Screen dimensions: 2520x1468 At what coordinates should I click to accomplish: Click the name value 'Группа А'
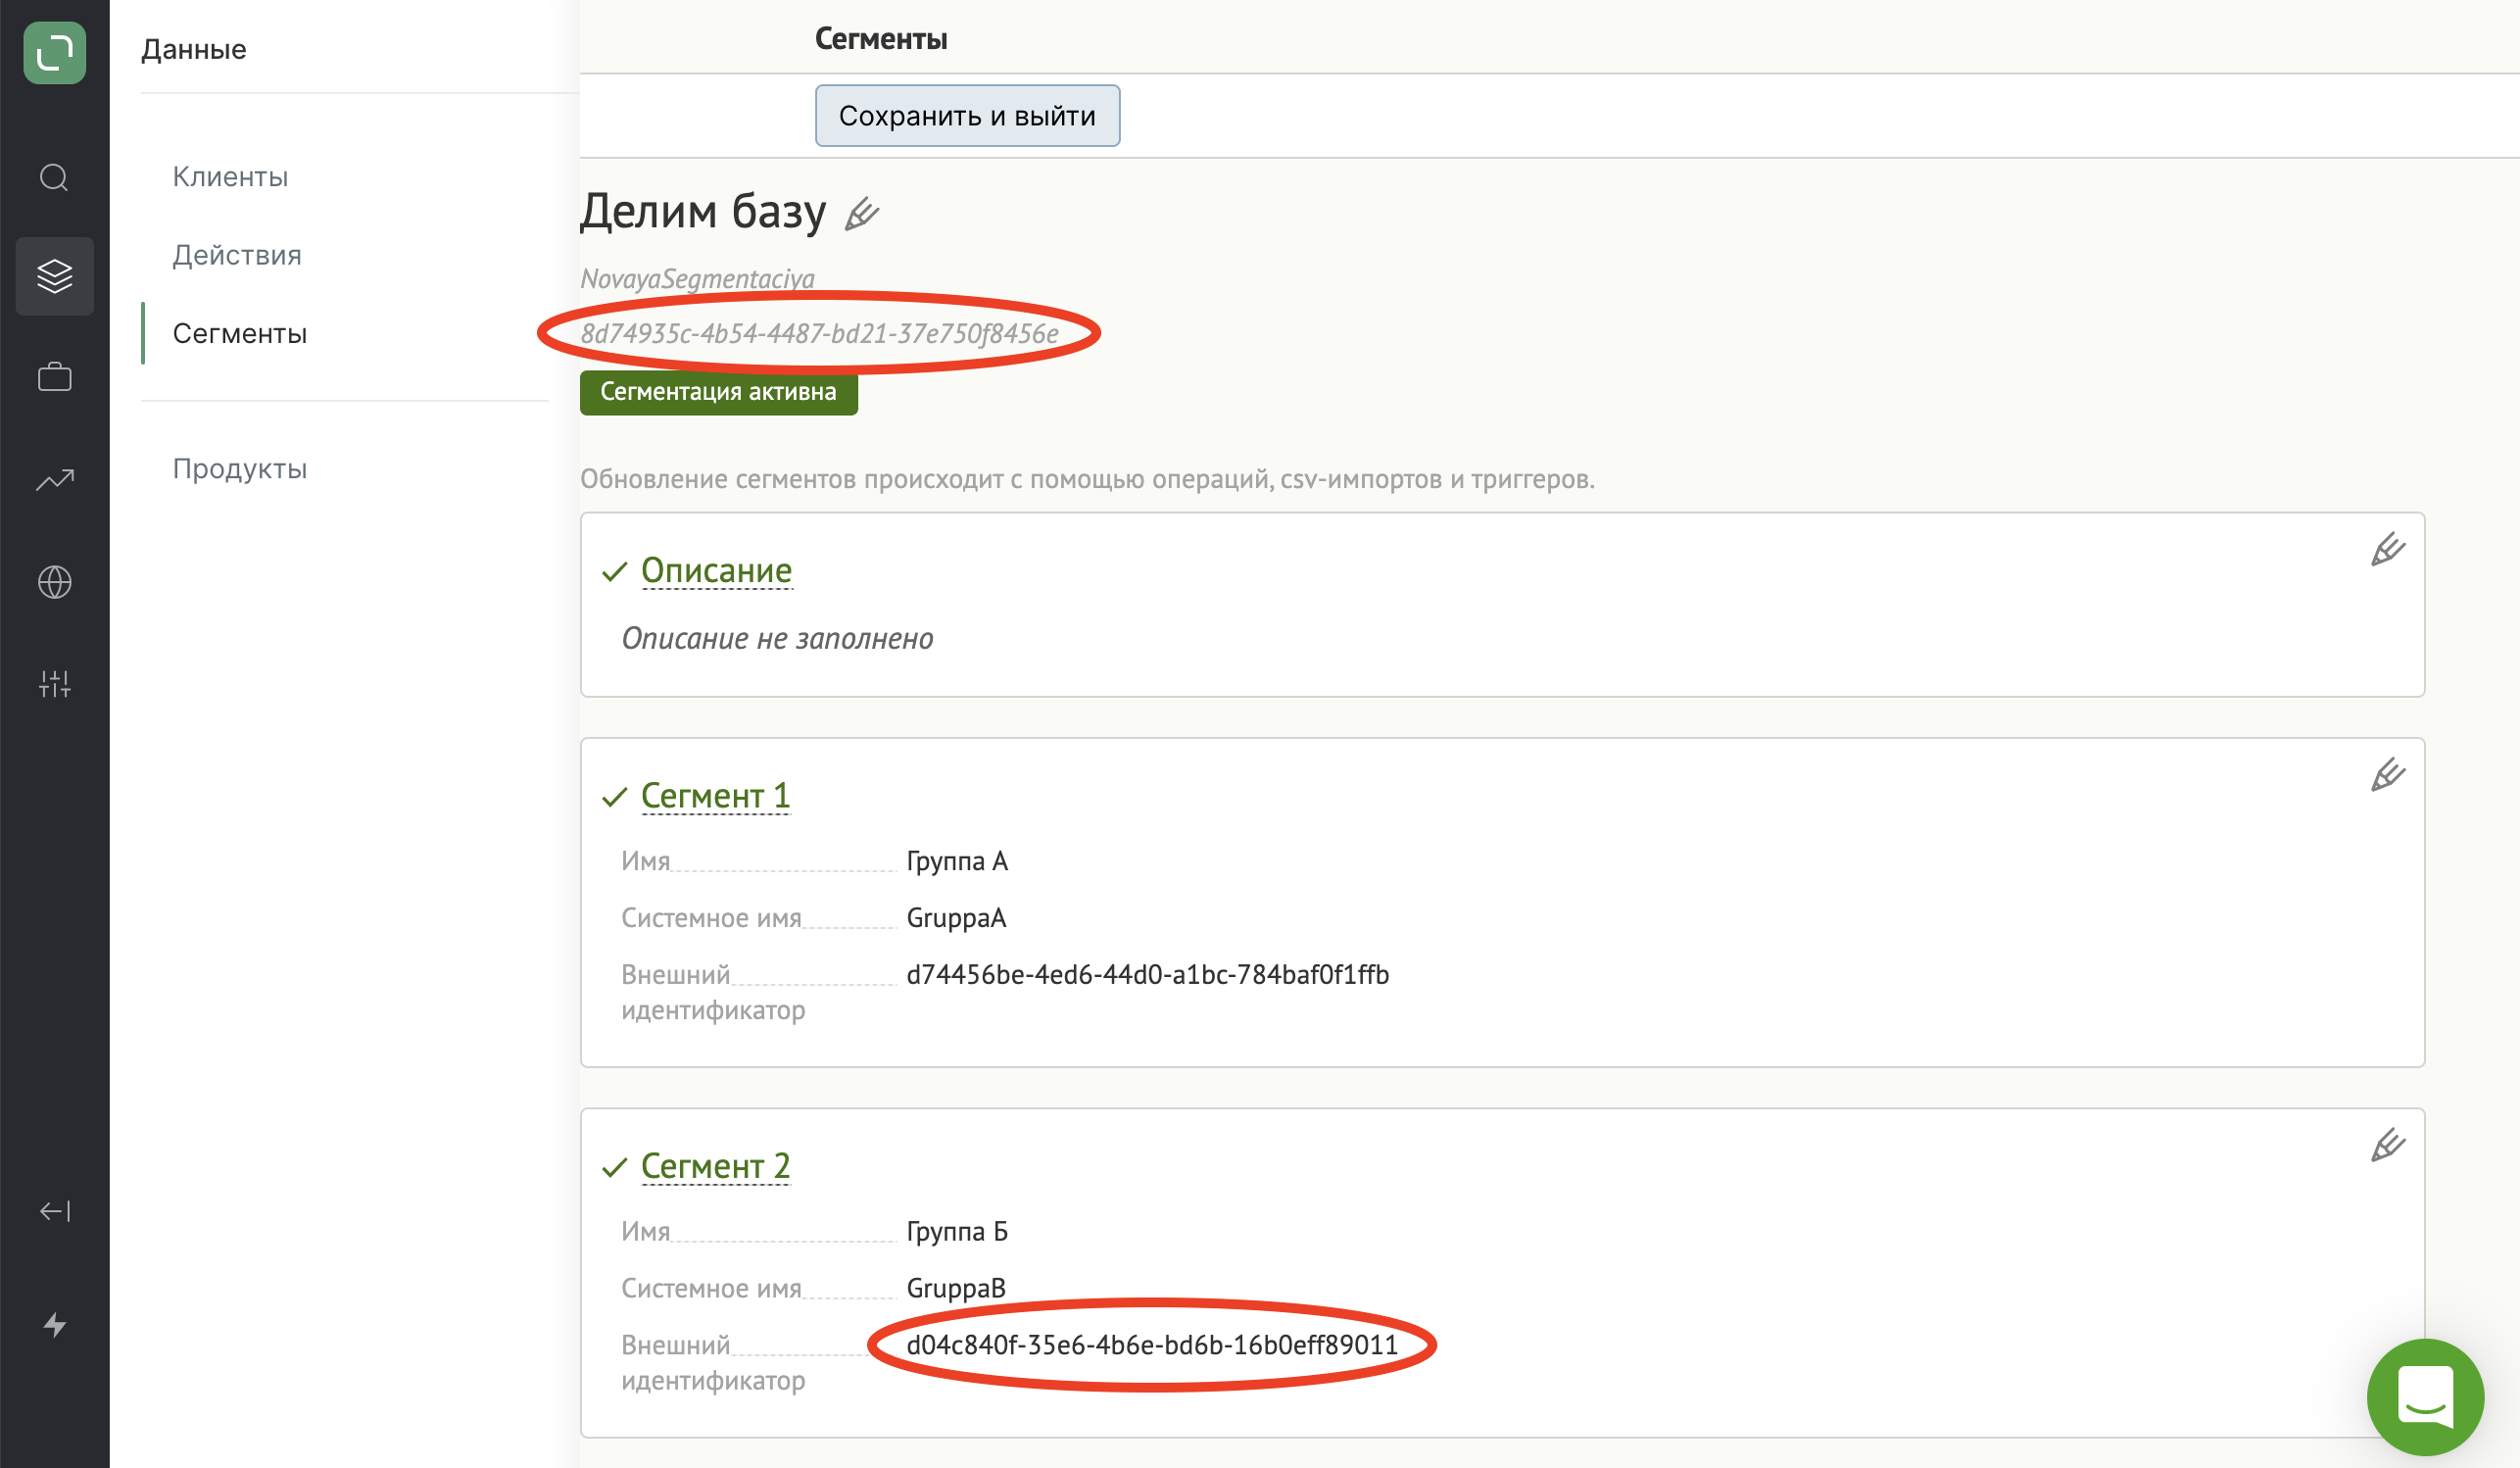(957, 861)
